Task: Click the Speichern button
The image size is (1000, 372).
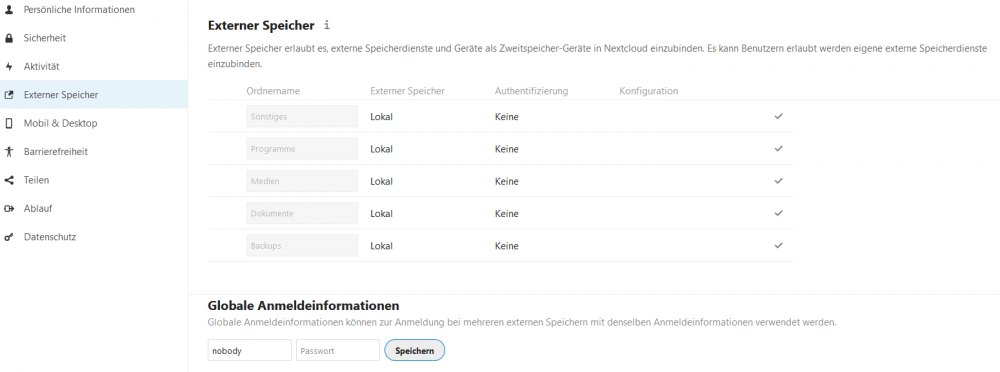Action: click(x=415, y=350)
